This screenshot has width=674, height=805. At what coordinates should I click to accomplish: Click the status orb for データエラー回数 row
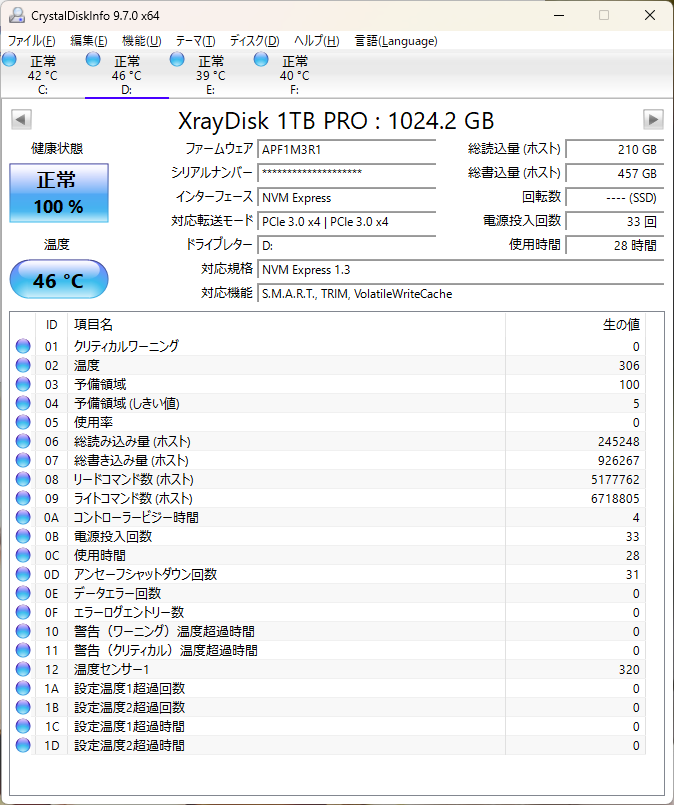(x=23, y=593)
